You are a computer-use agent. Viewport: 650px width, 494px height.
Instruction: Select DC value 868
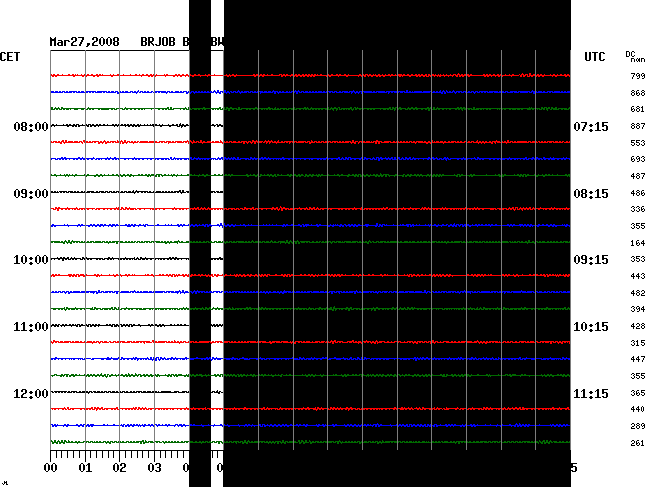click(x=638, y=93)
